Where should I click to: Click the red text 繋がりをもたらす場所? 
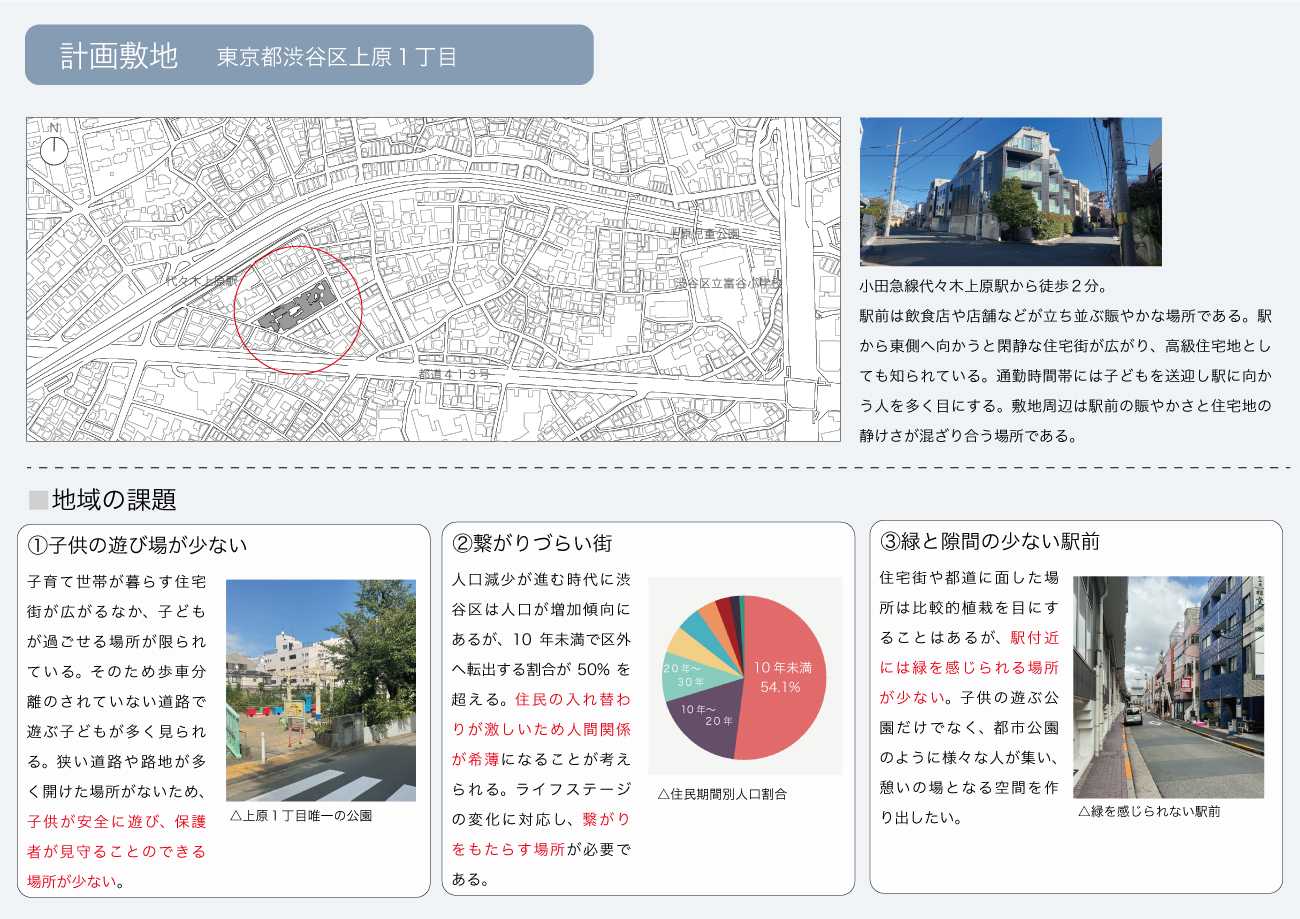click(x=540, y=834)
